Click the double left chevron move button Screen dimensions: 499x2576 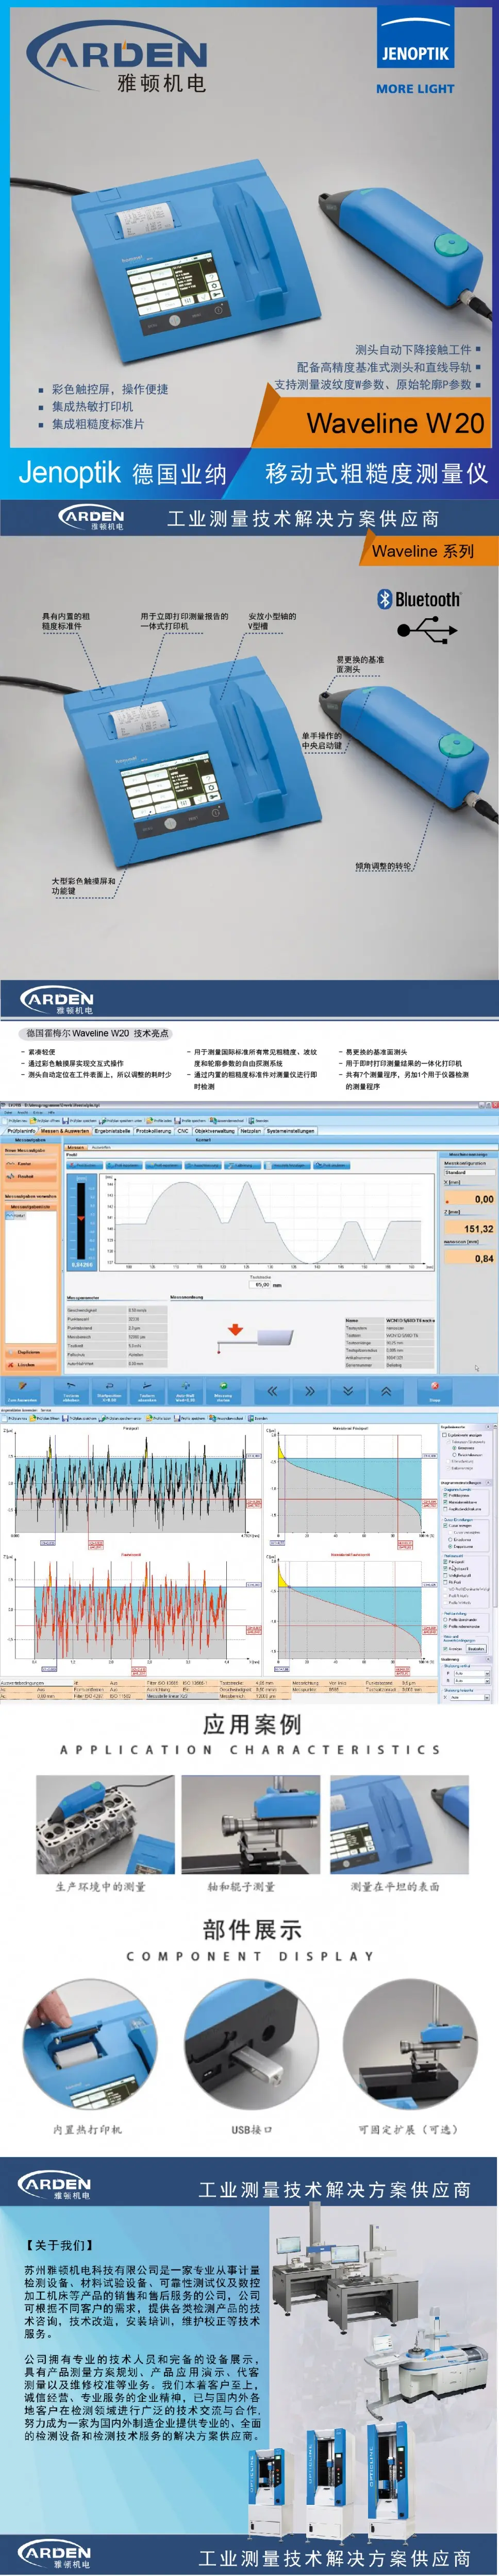pos(272,1391)
